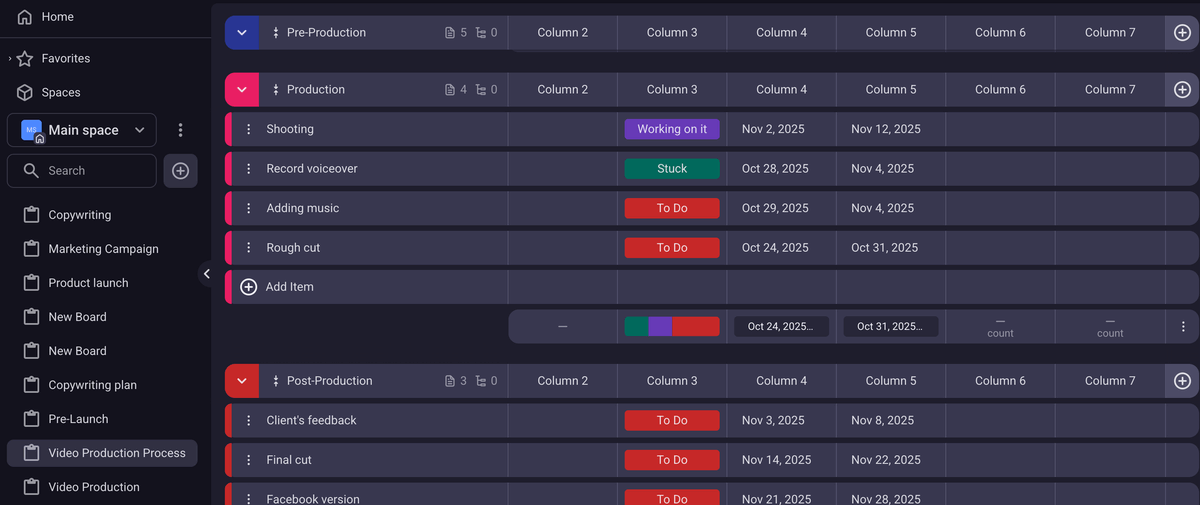Click Production subitem count icon
1200x505 pixels.
[481, 90]
